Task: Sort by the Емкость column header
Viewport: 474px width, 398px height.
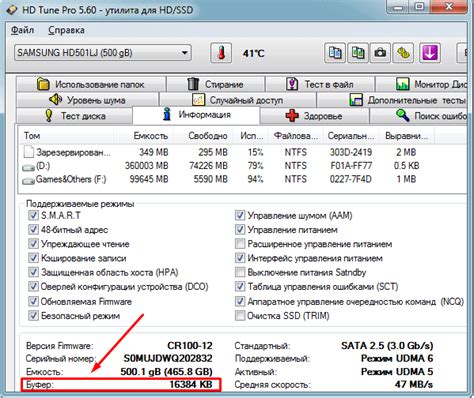Action: pyautogui.click(x=144, y=136)
